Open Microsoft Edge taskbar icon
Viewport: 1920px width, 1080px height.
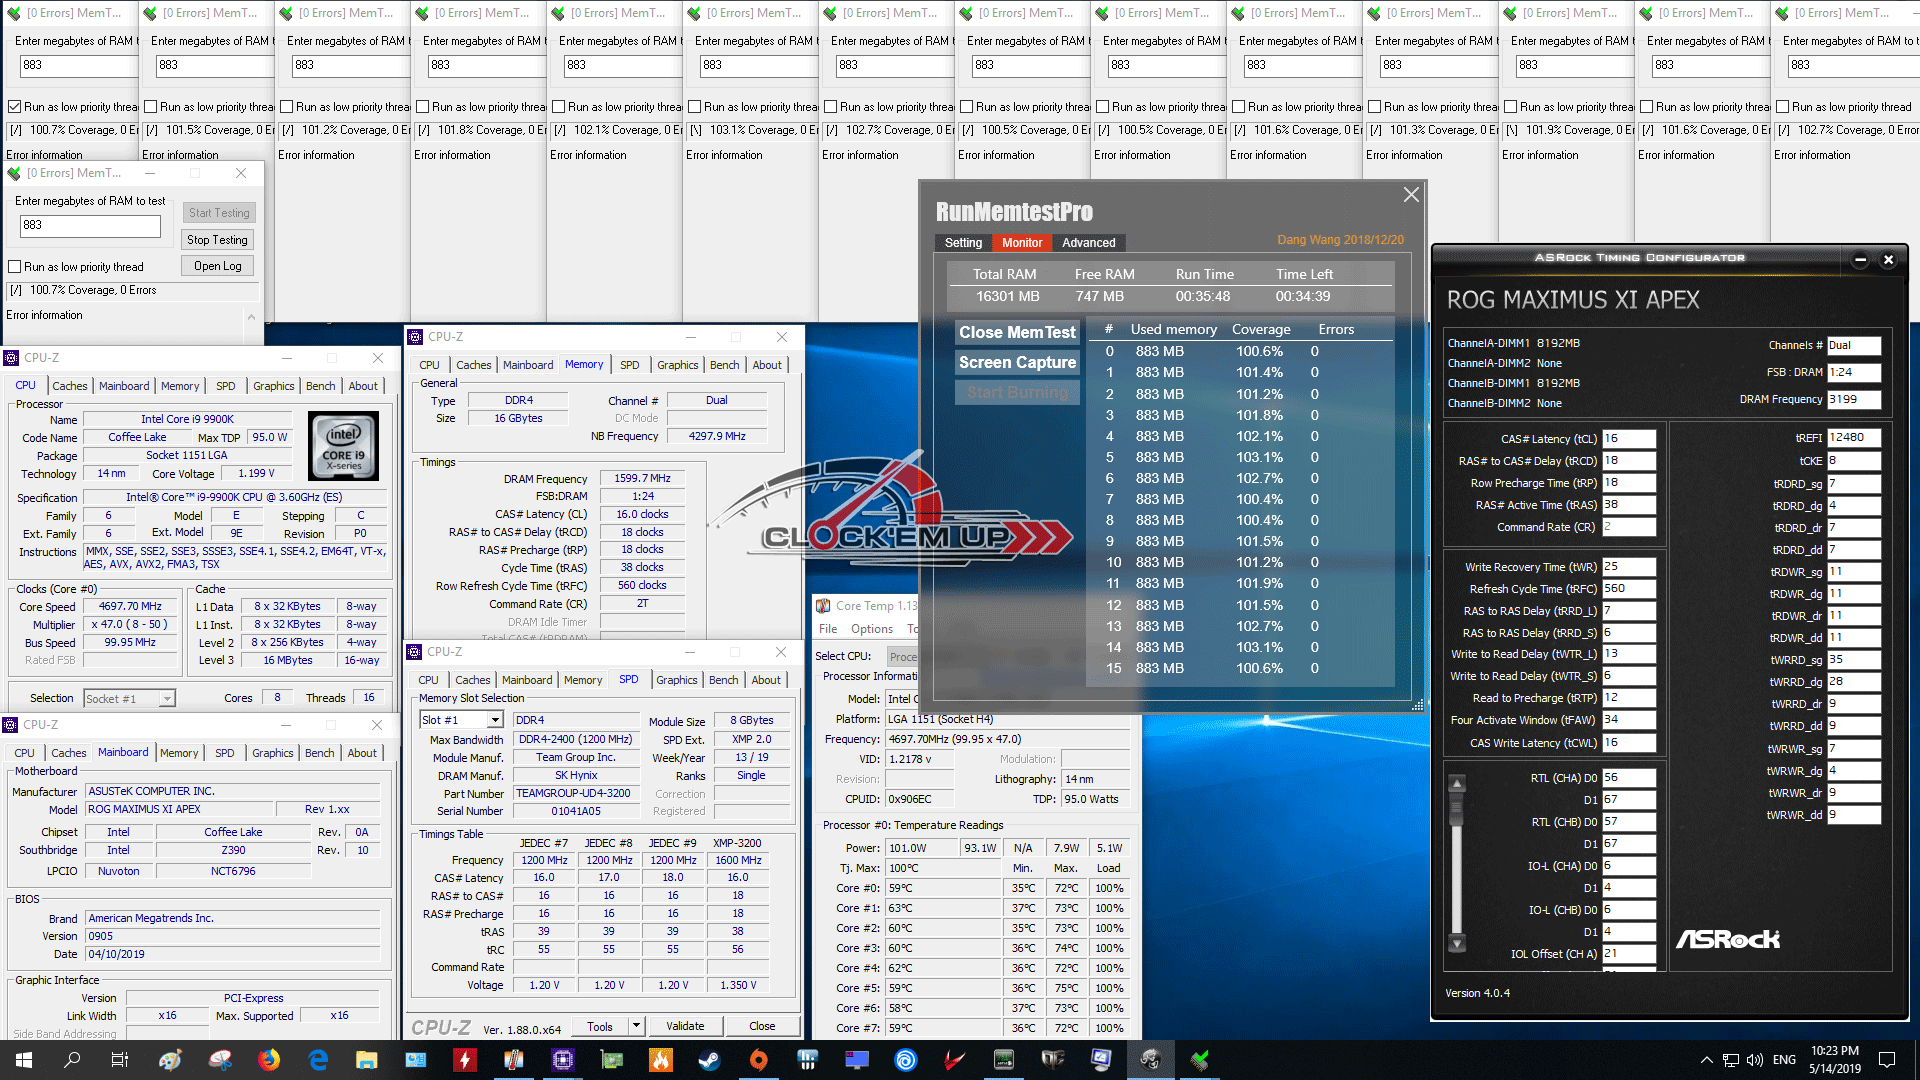[318, 1060]
